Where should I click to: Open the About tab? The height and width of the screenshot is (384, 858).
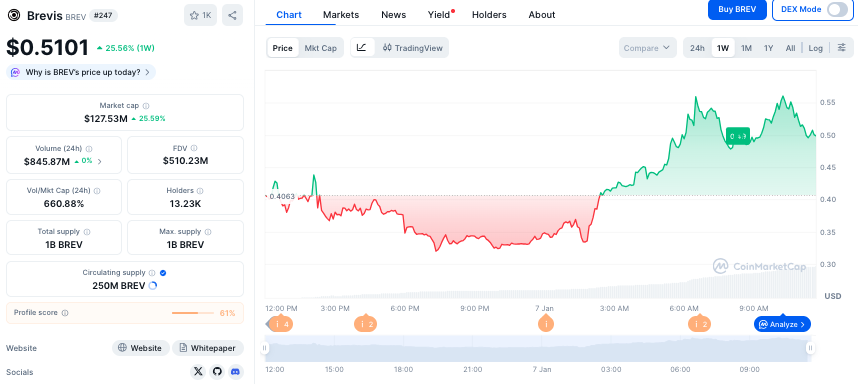point(542,15)
